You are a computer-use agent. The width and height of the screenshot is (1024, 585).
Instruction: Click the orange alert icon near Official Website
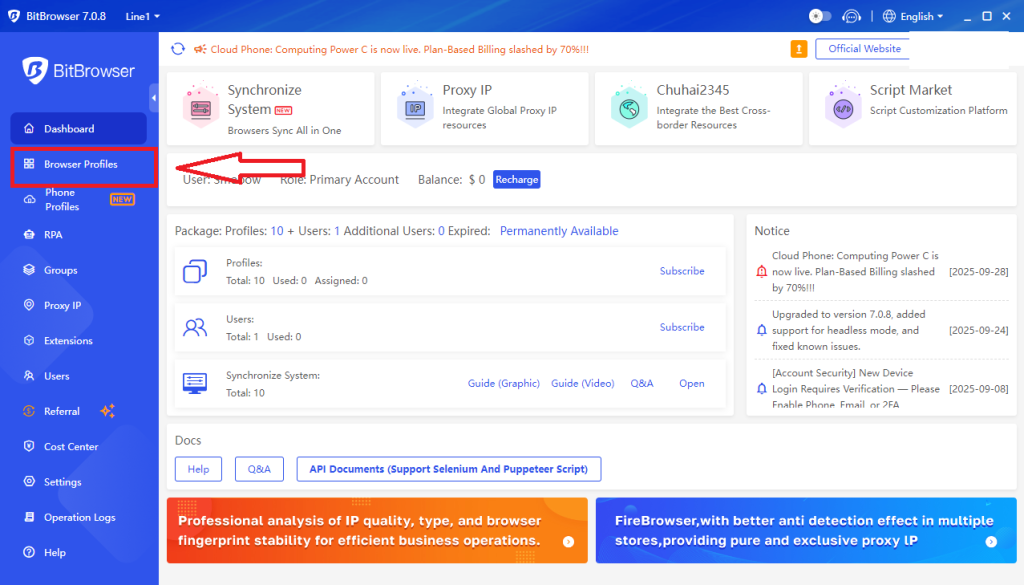coord(798,48)
